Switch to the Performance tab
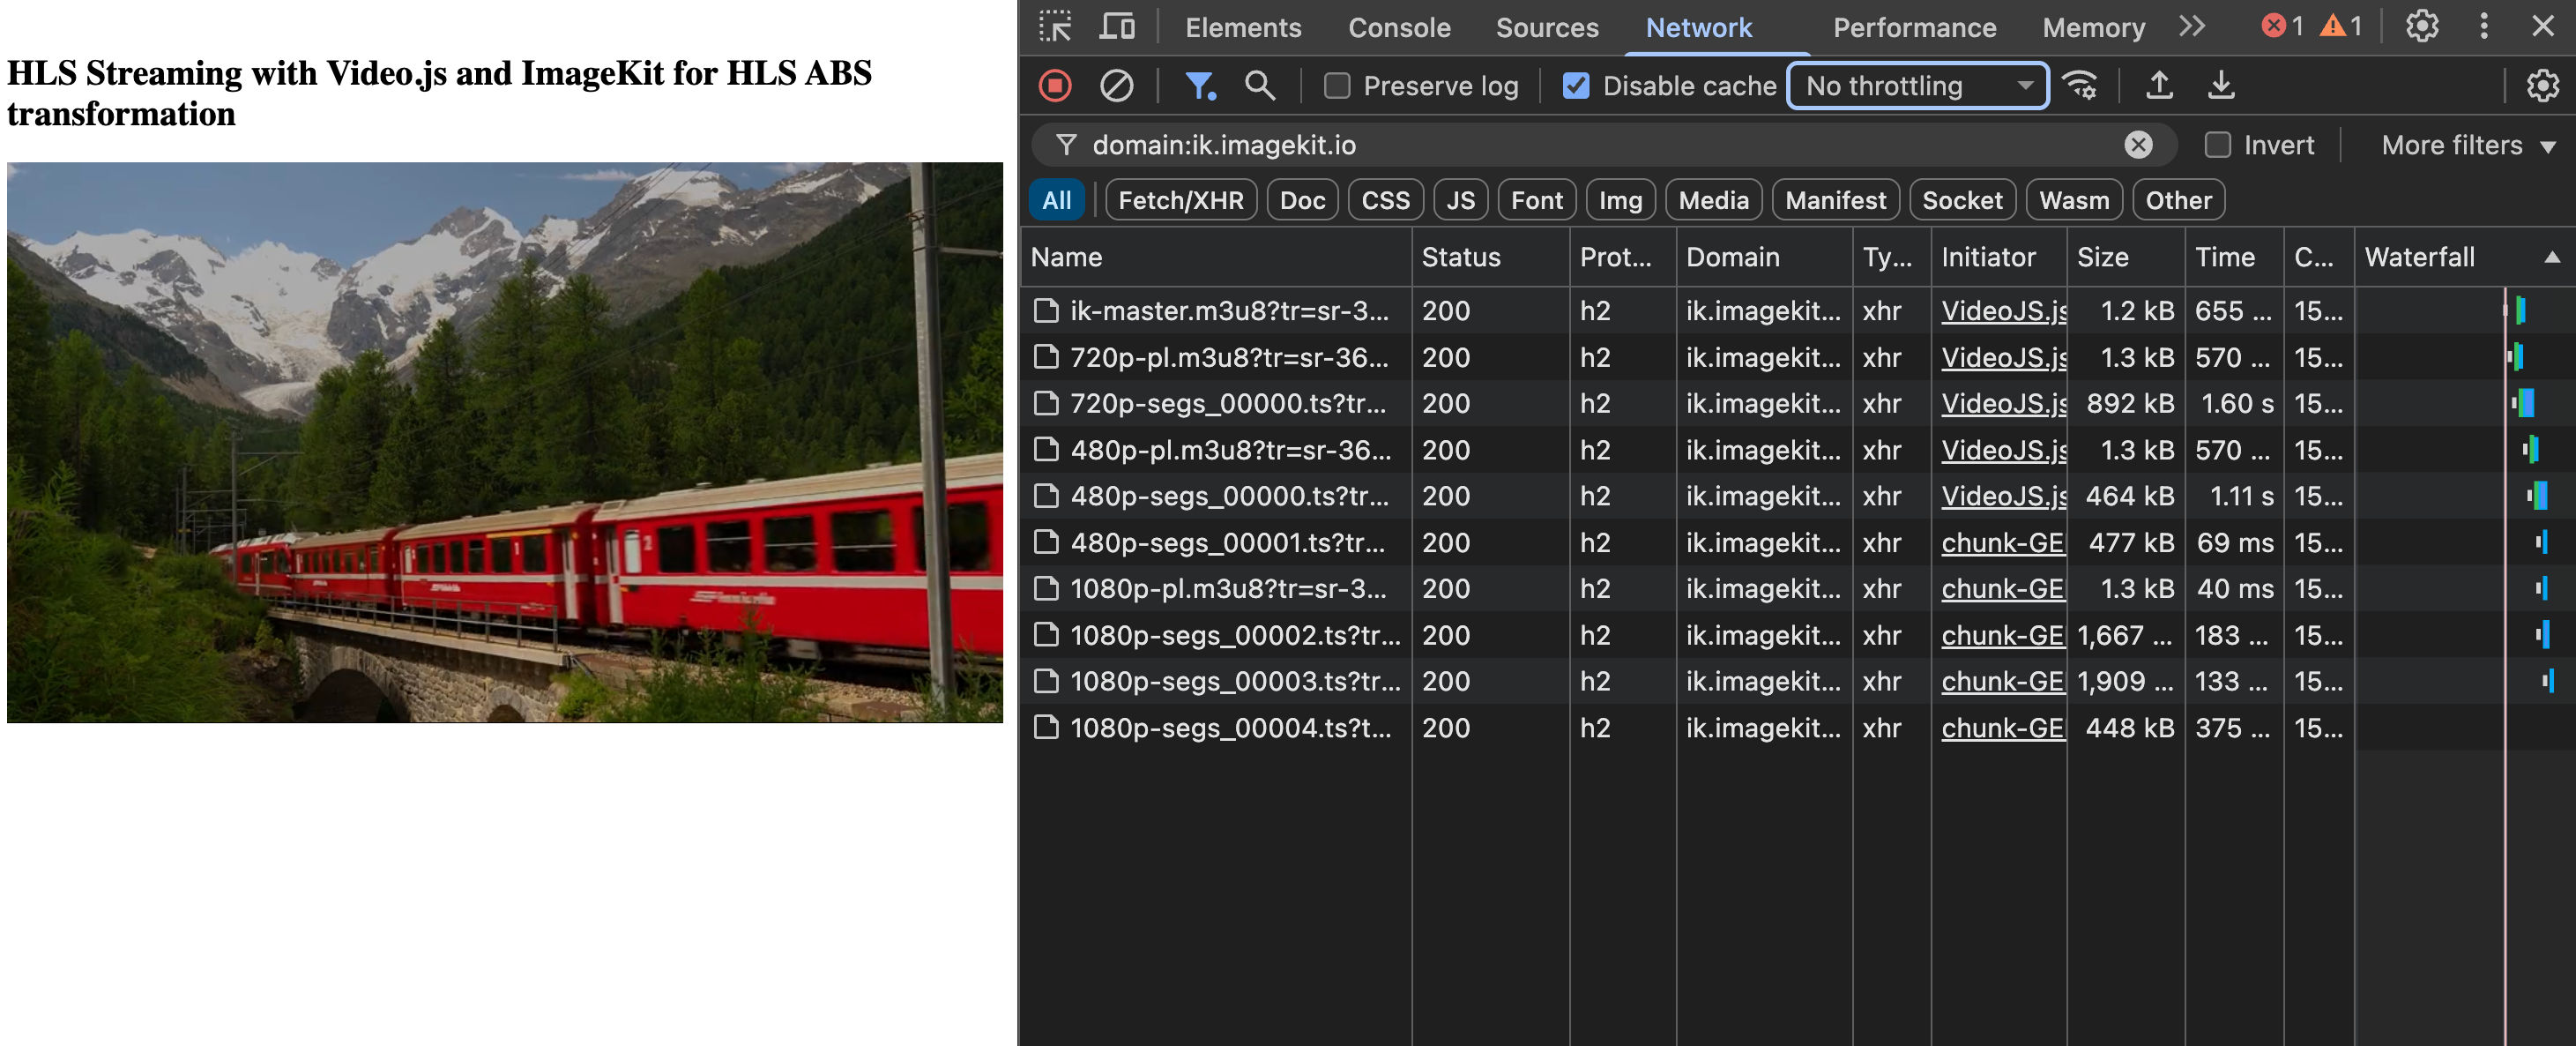Viewport: 2576px width, 1046px height. tap(1913, 28)
